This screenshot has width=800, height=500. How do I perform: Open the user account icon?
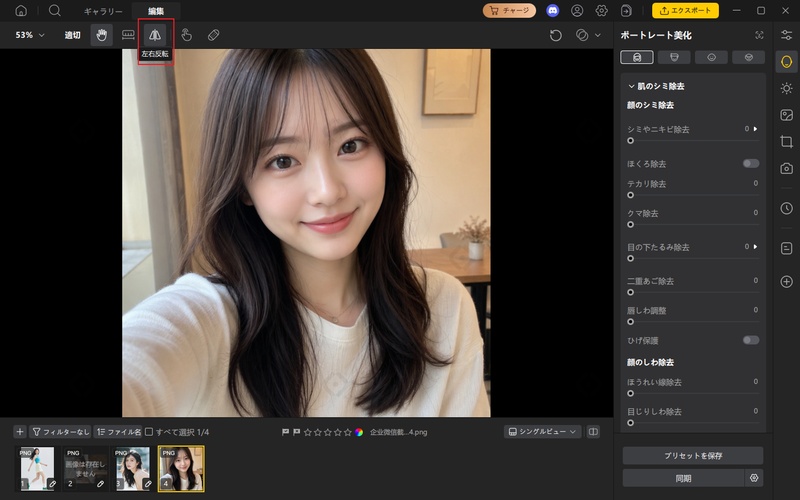(x=577, y=11)
